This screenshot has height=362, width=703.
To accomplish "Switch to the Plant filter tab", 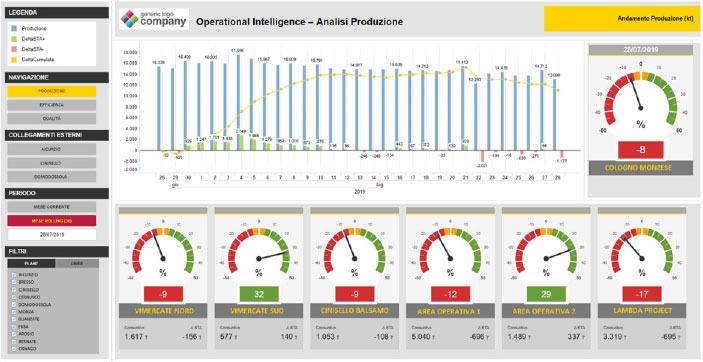I will coord(31,264).
